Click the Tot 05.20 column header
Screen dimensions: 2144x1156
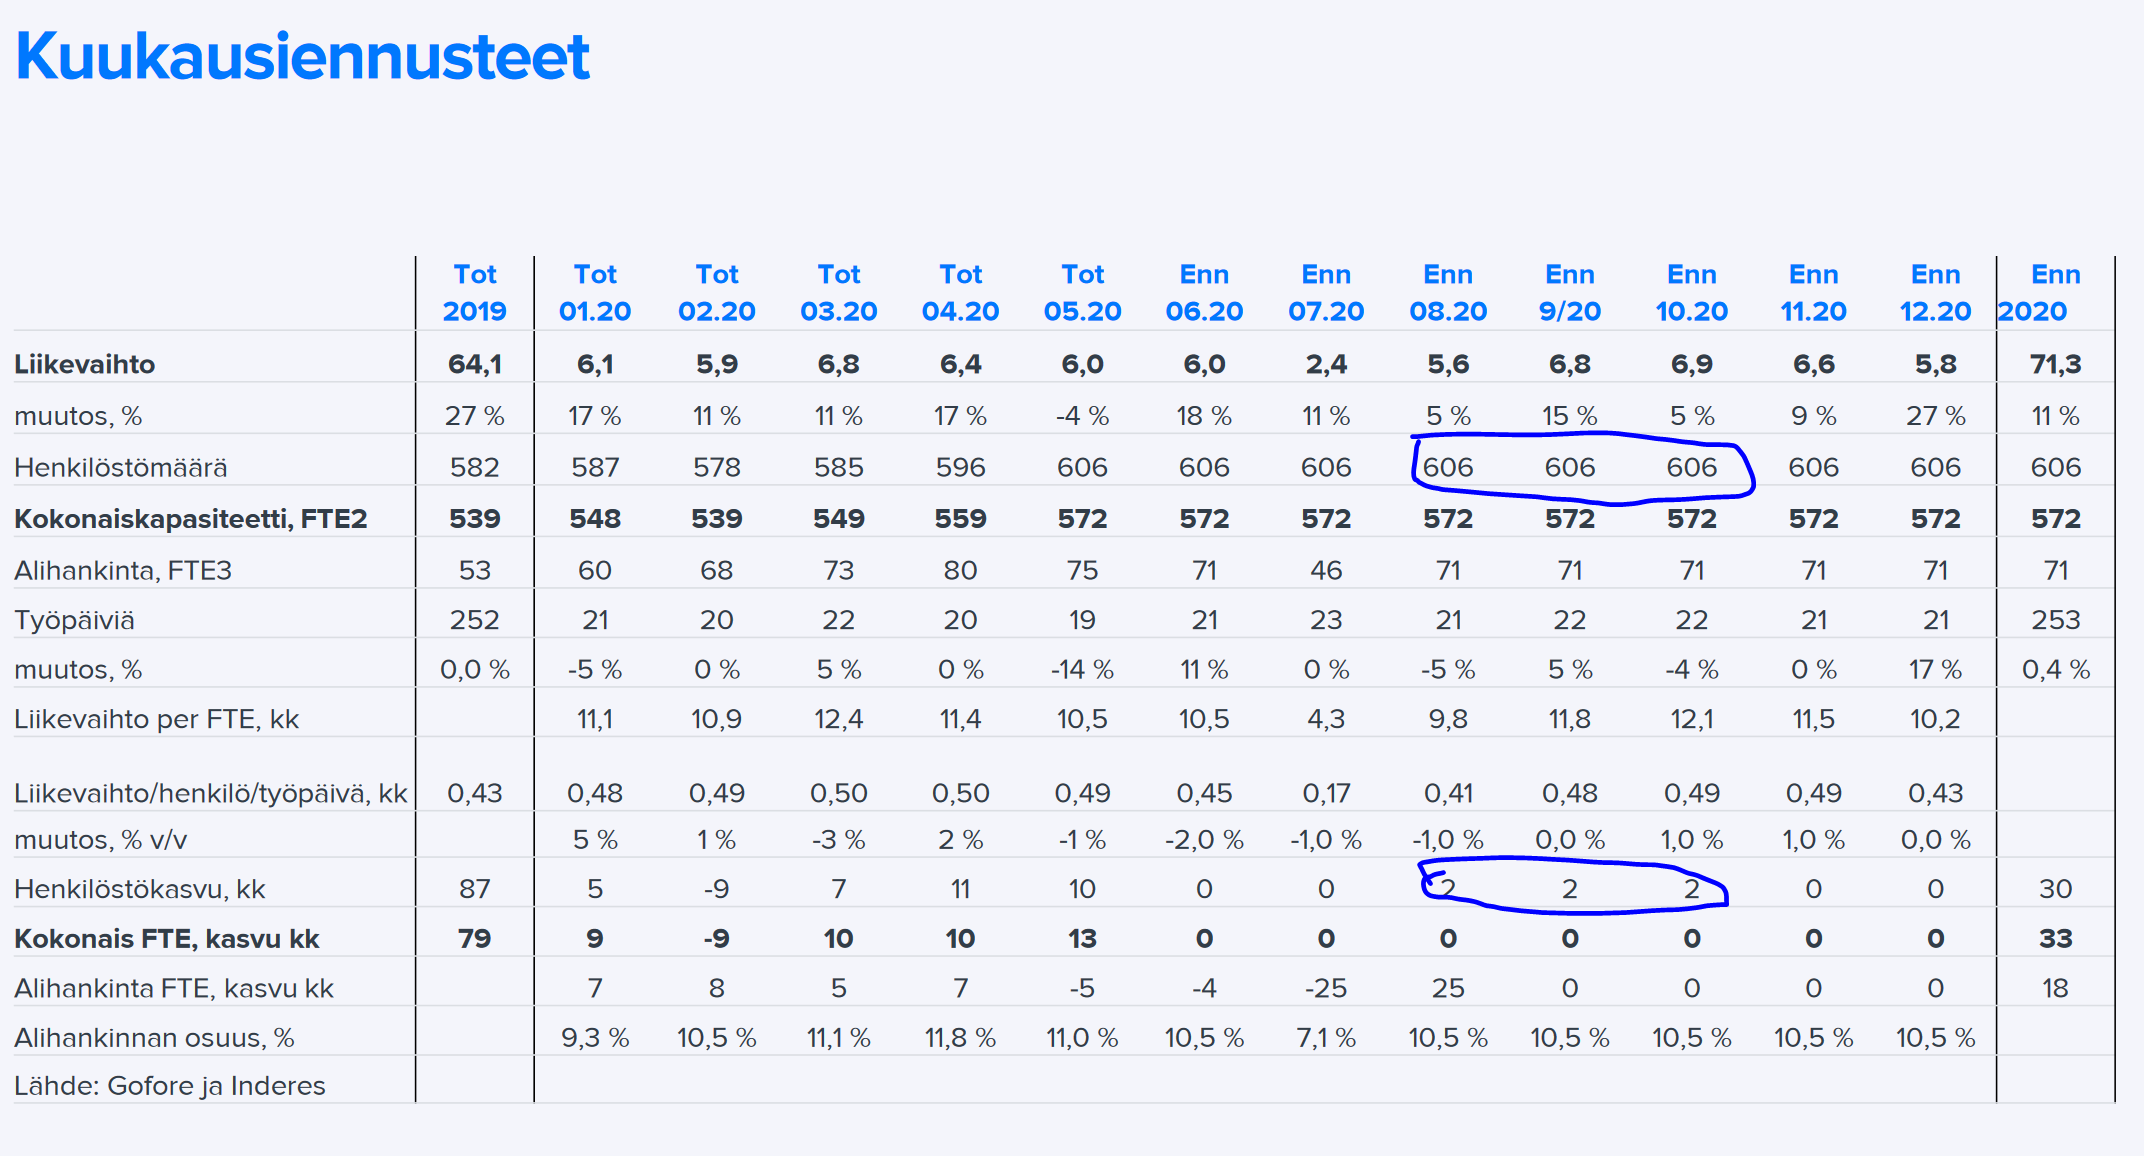(1082, 292)
